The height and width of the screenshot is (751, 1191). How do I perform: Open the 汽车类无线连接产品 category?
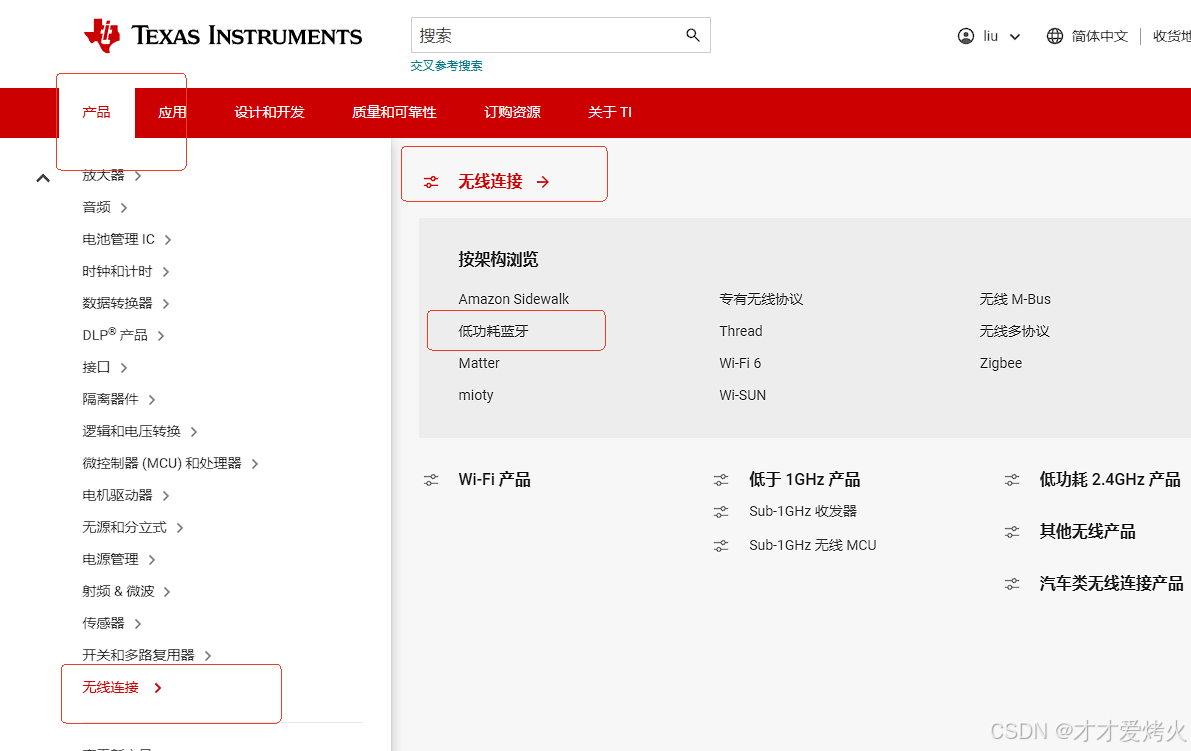coord(1111,584)
